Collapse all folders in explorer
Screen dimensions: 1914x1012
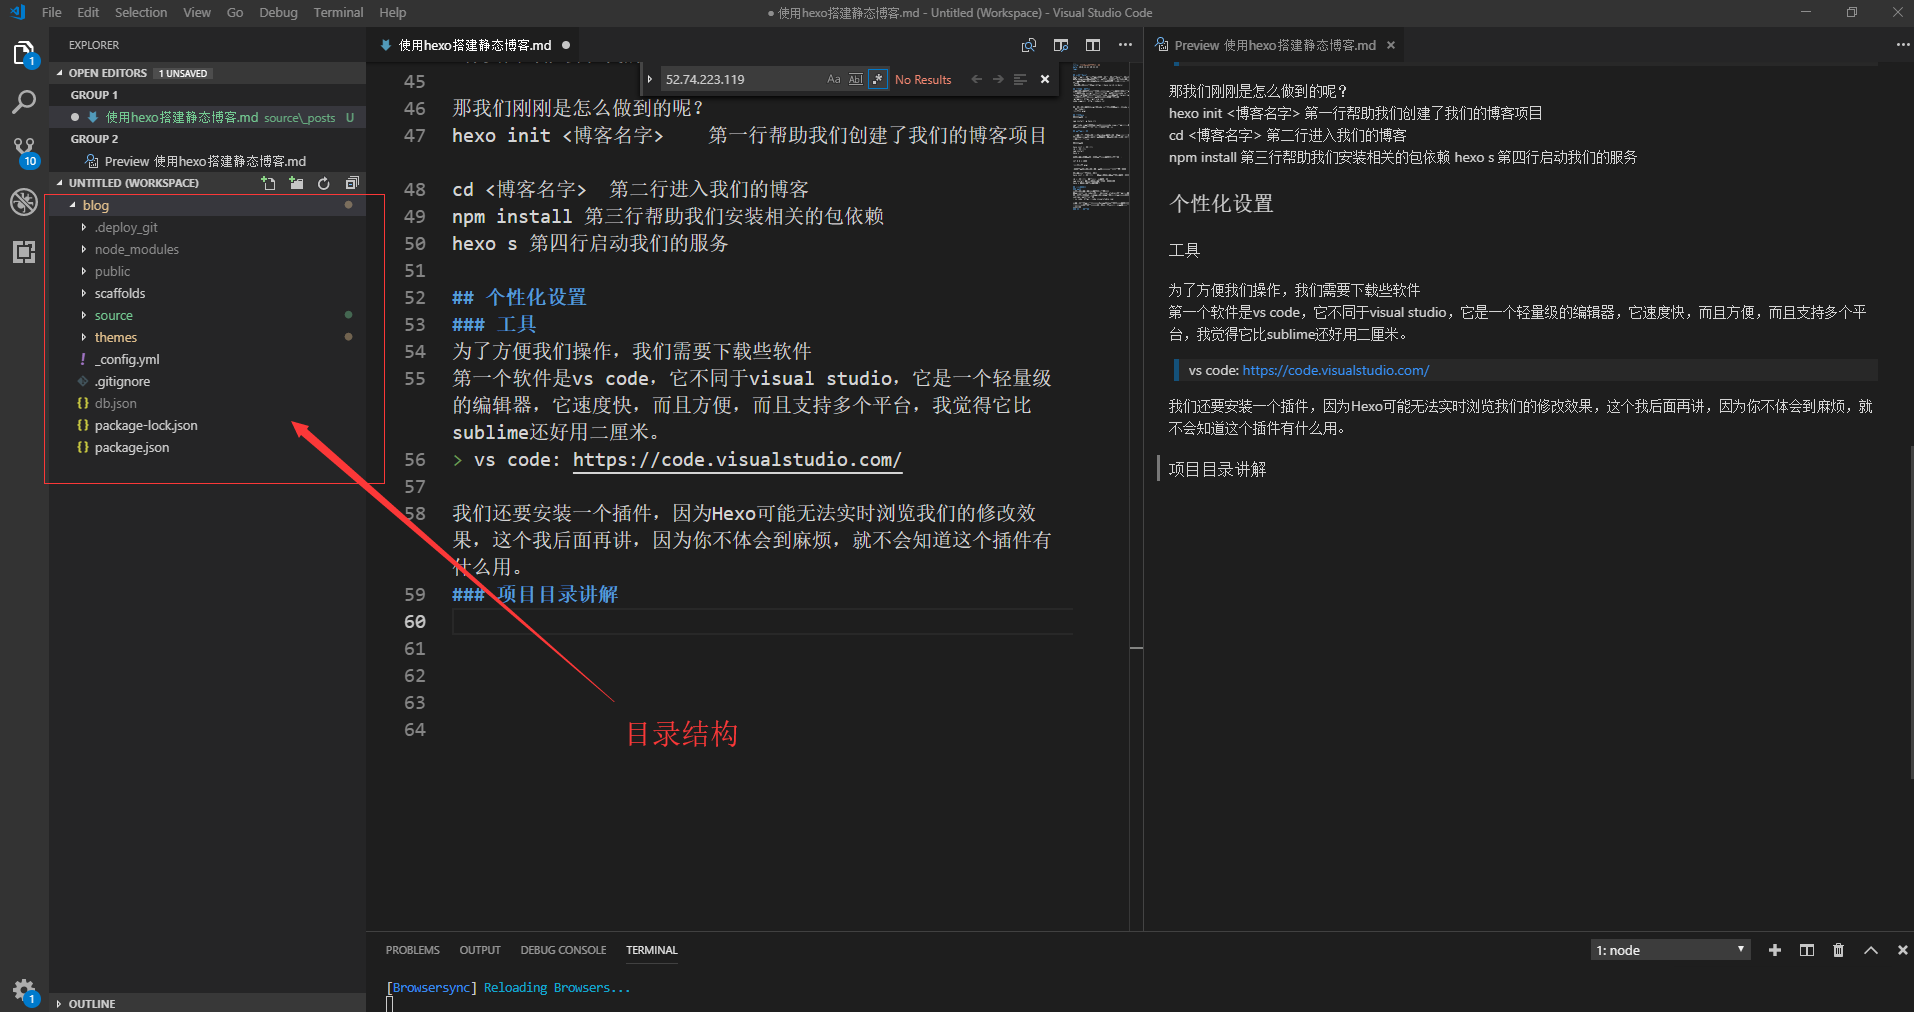352,183
